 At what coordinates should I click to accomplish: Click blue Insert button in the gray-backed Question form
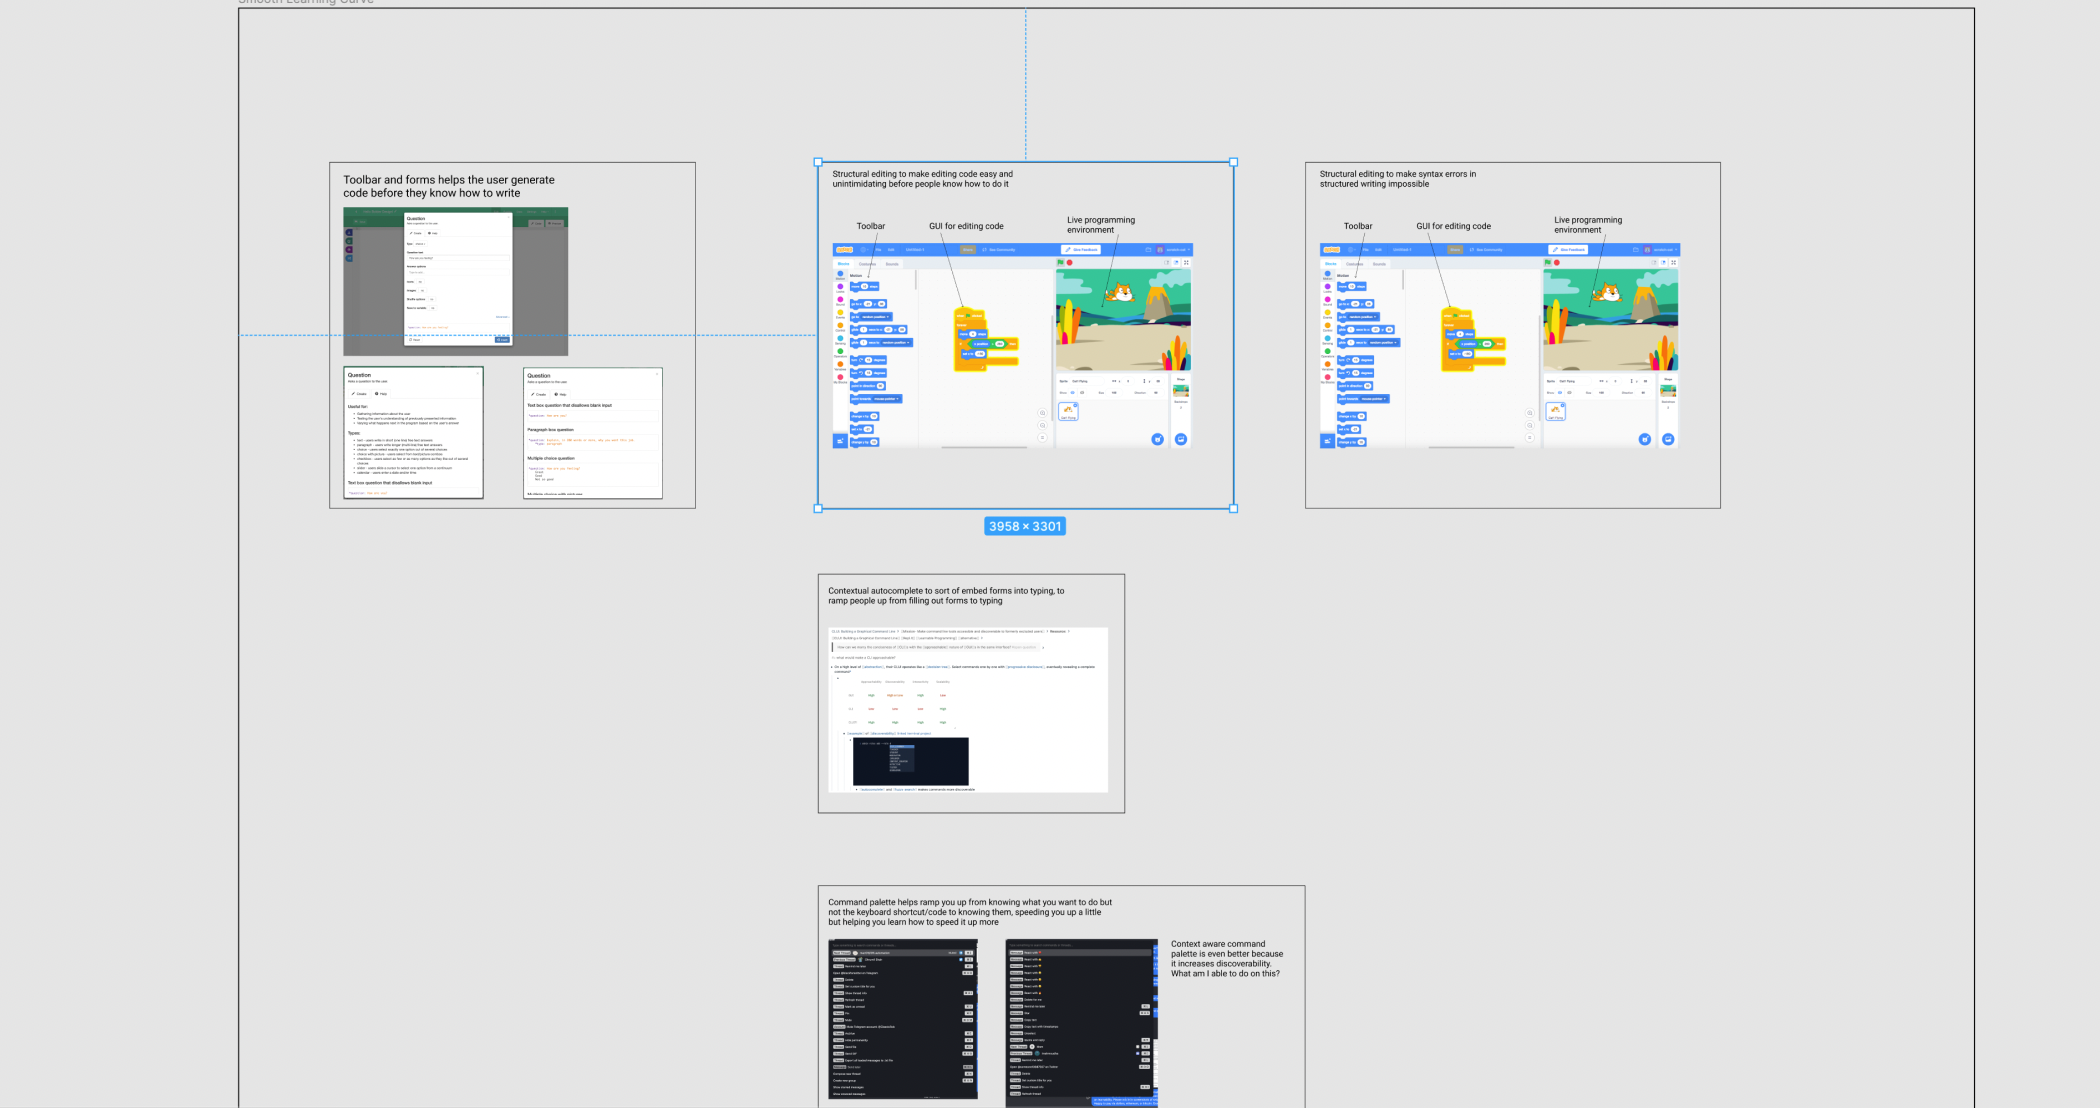(x=502, y=340)
